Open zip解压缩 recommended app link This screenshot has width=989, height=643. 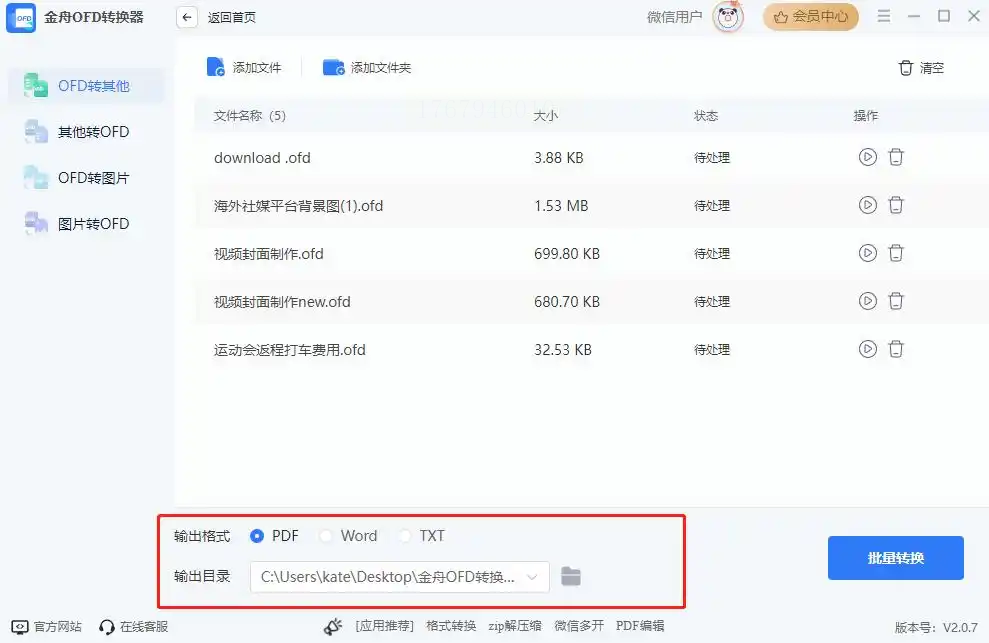click(515, 626)
